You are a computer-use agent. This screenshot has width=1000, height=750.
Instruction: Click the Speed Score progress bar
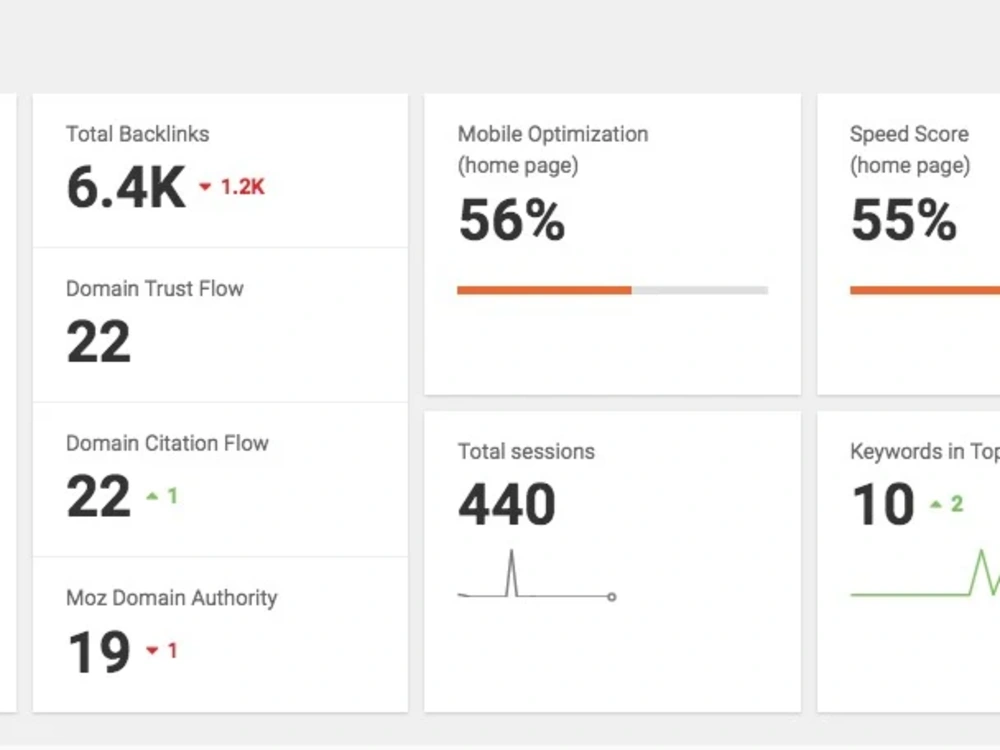pyautogui.click(x=925, y=290)
